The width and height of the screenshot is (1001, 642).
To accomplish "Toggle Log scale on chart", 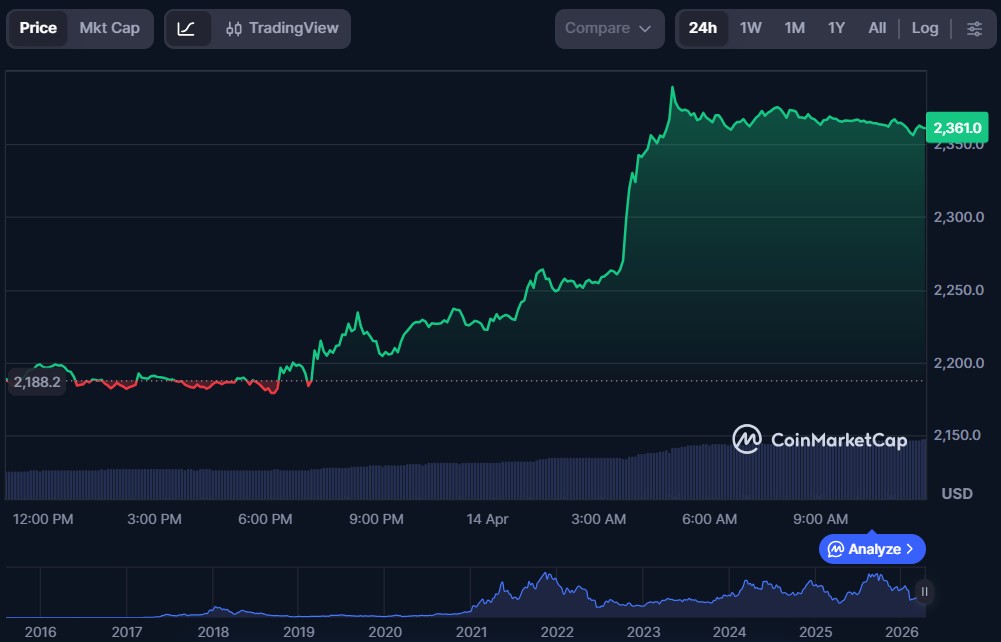I will pyautogui.click(x=925, y=28).
